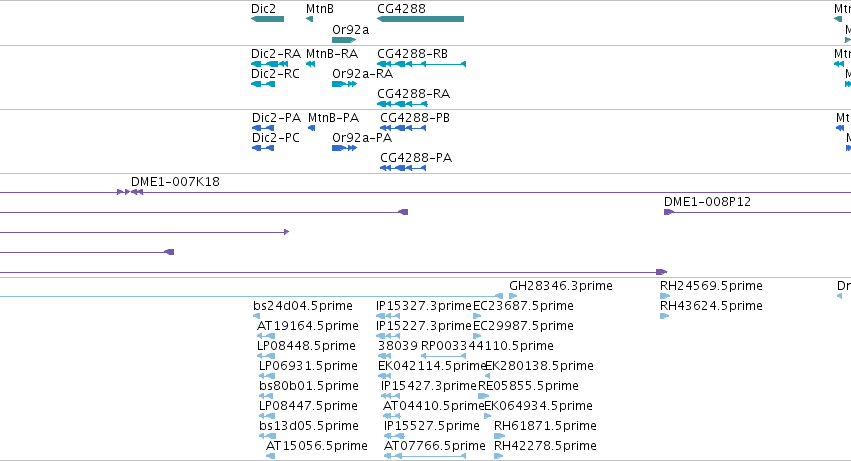Select the Or92a gene bar
Image resolution: width=851 pixels, height=461 pixels.
pos(344,40)
